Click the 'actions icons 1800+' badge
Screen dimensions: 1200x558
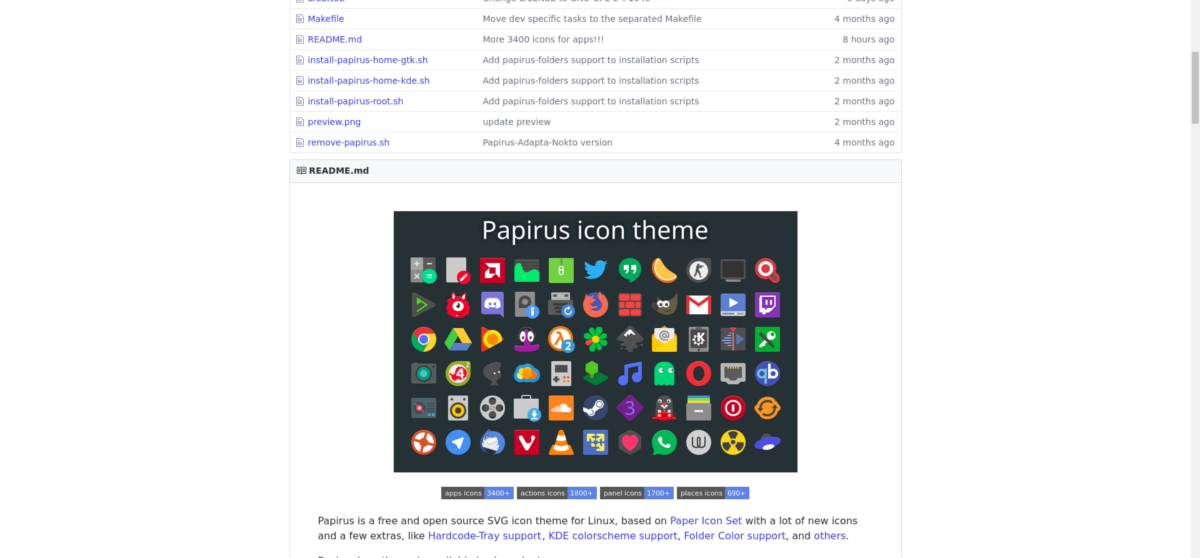click(557, 493)
